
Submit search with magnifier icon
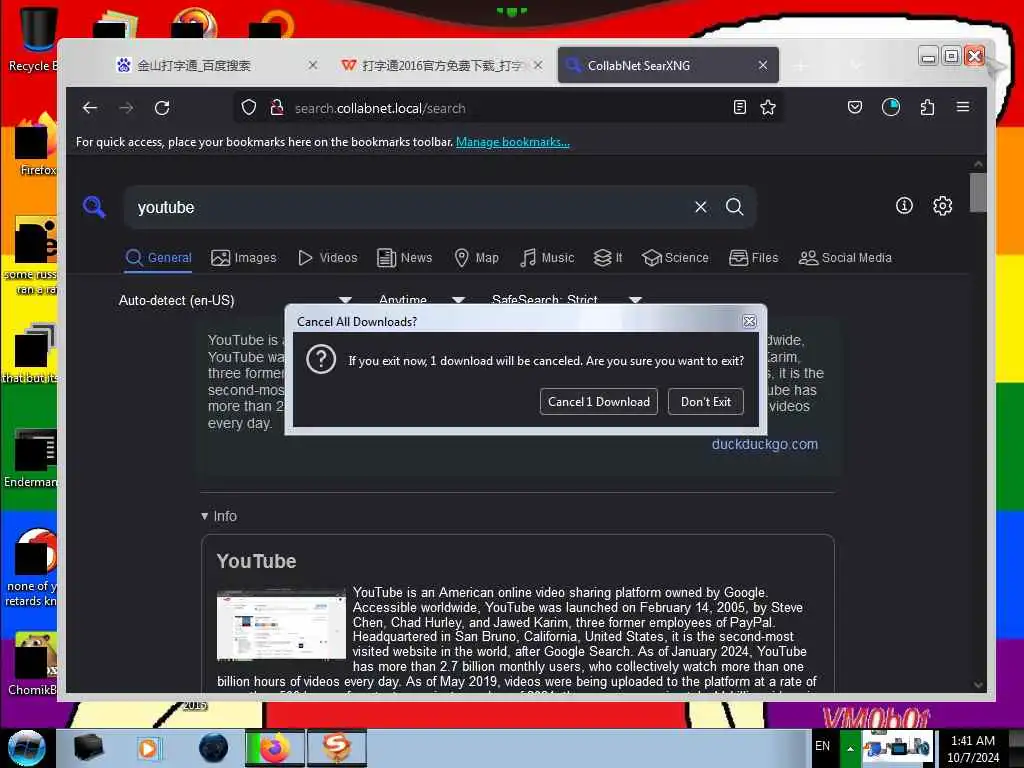735,207
